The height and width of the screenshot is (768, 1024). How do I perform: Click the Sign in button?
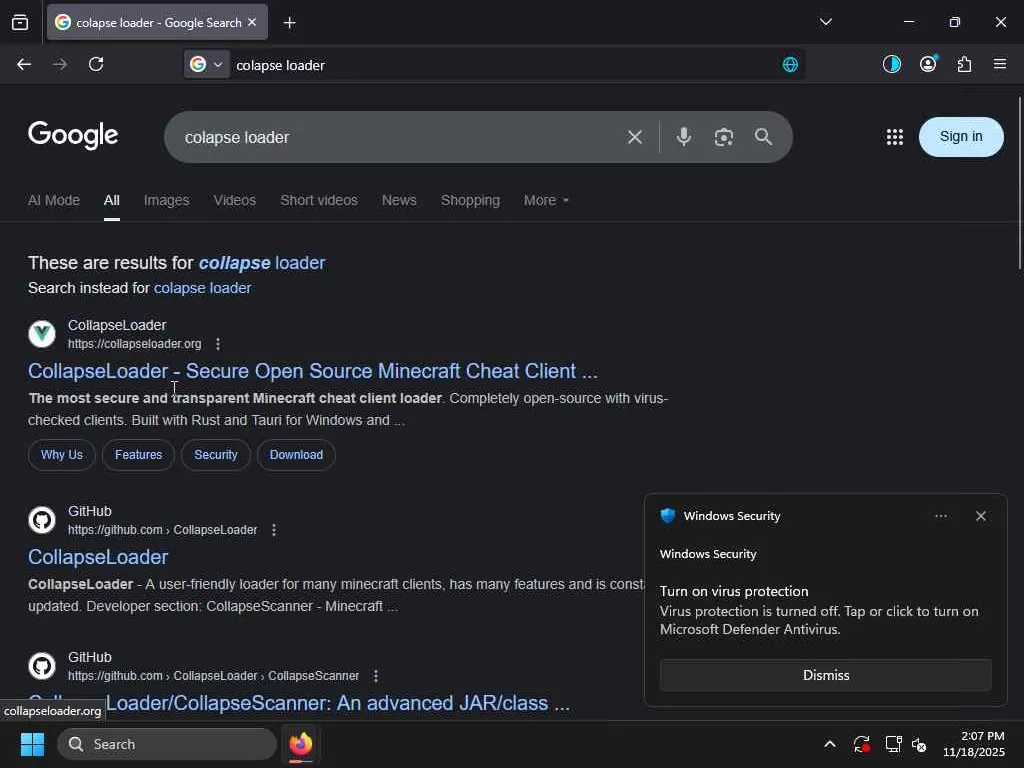[x=961, y=136]
